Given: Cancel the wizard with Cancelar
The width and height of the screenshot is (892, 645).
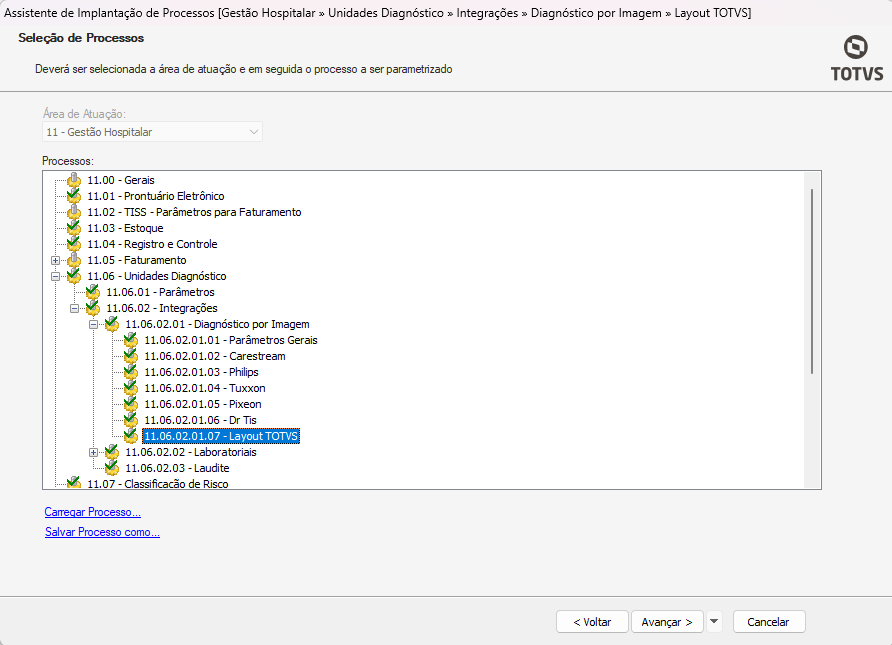Looking at the screenshot, I should (x=769, y=622).
